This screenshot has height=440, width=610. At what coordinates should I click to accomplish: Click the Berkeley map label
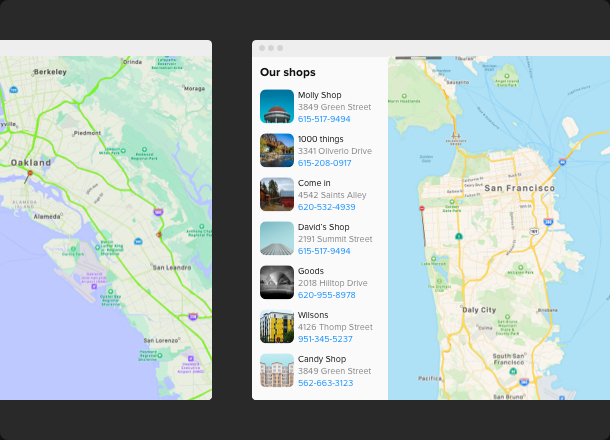coord(50,72)
